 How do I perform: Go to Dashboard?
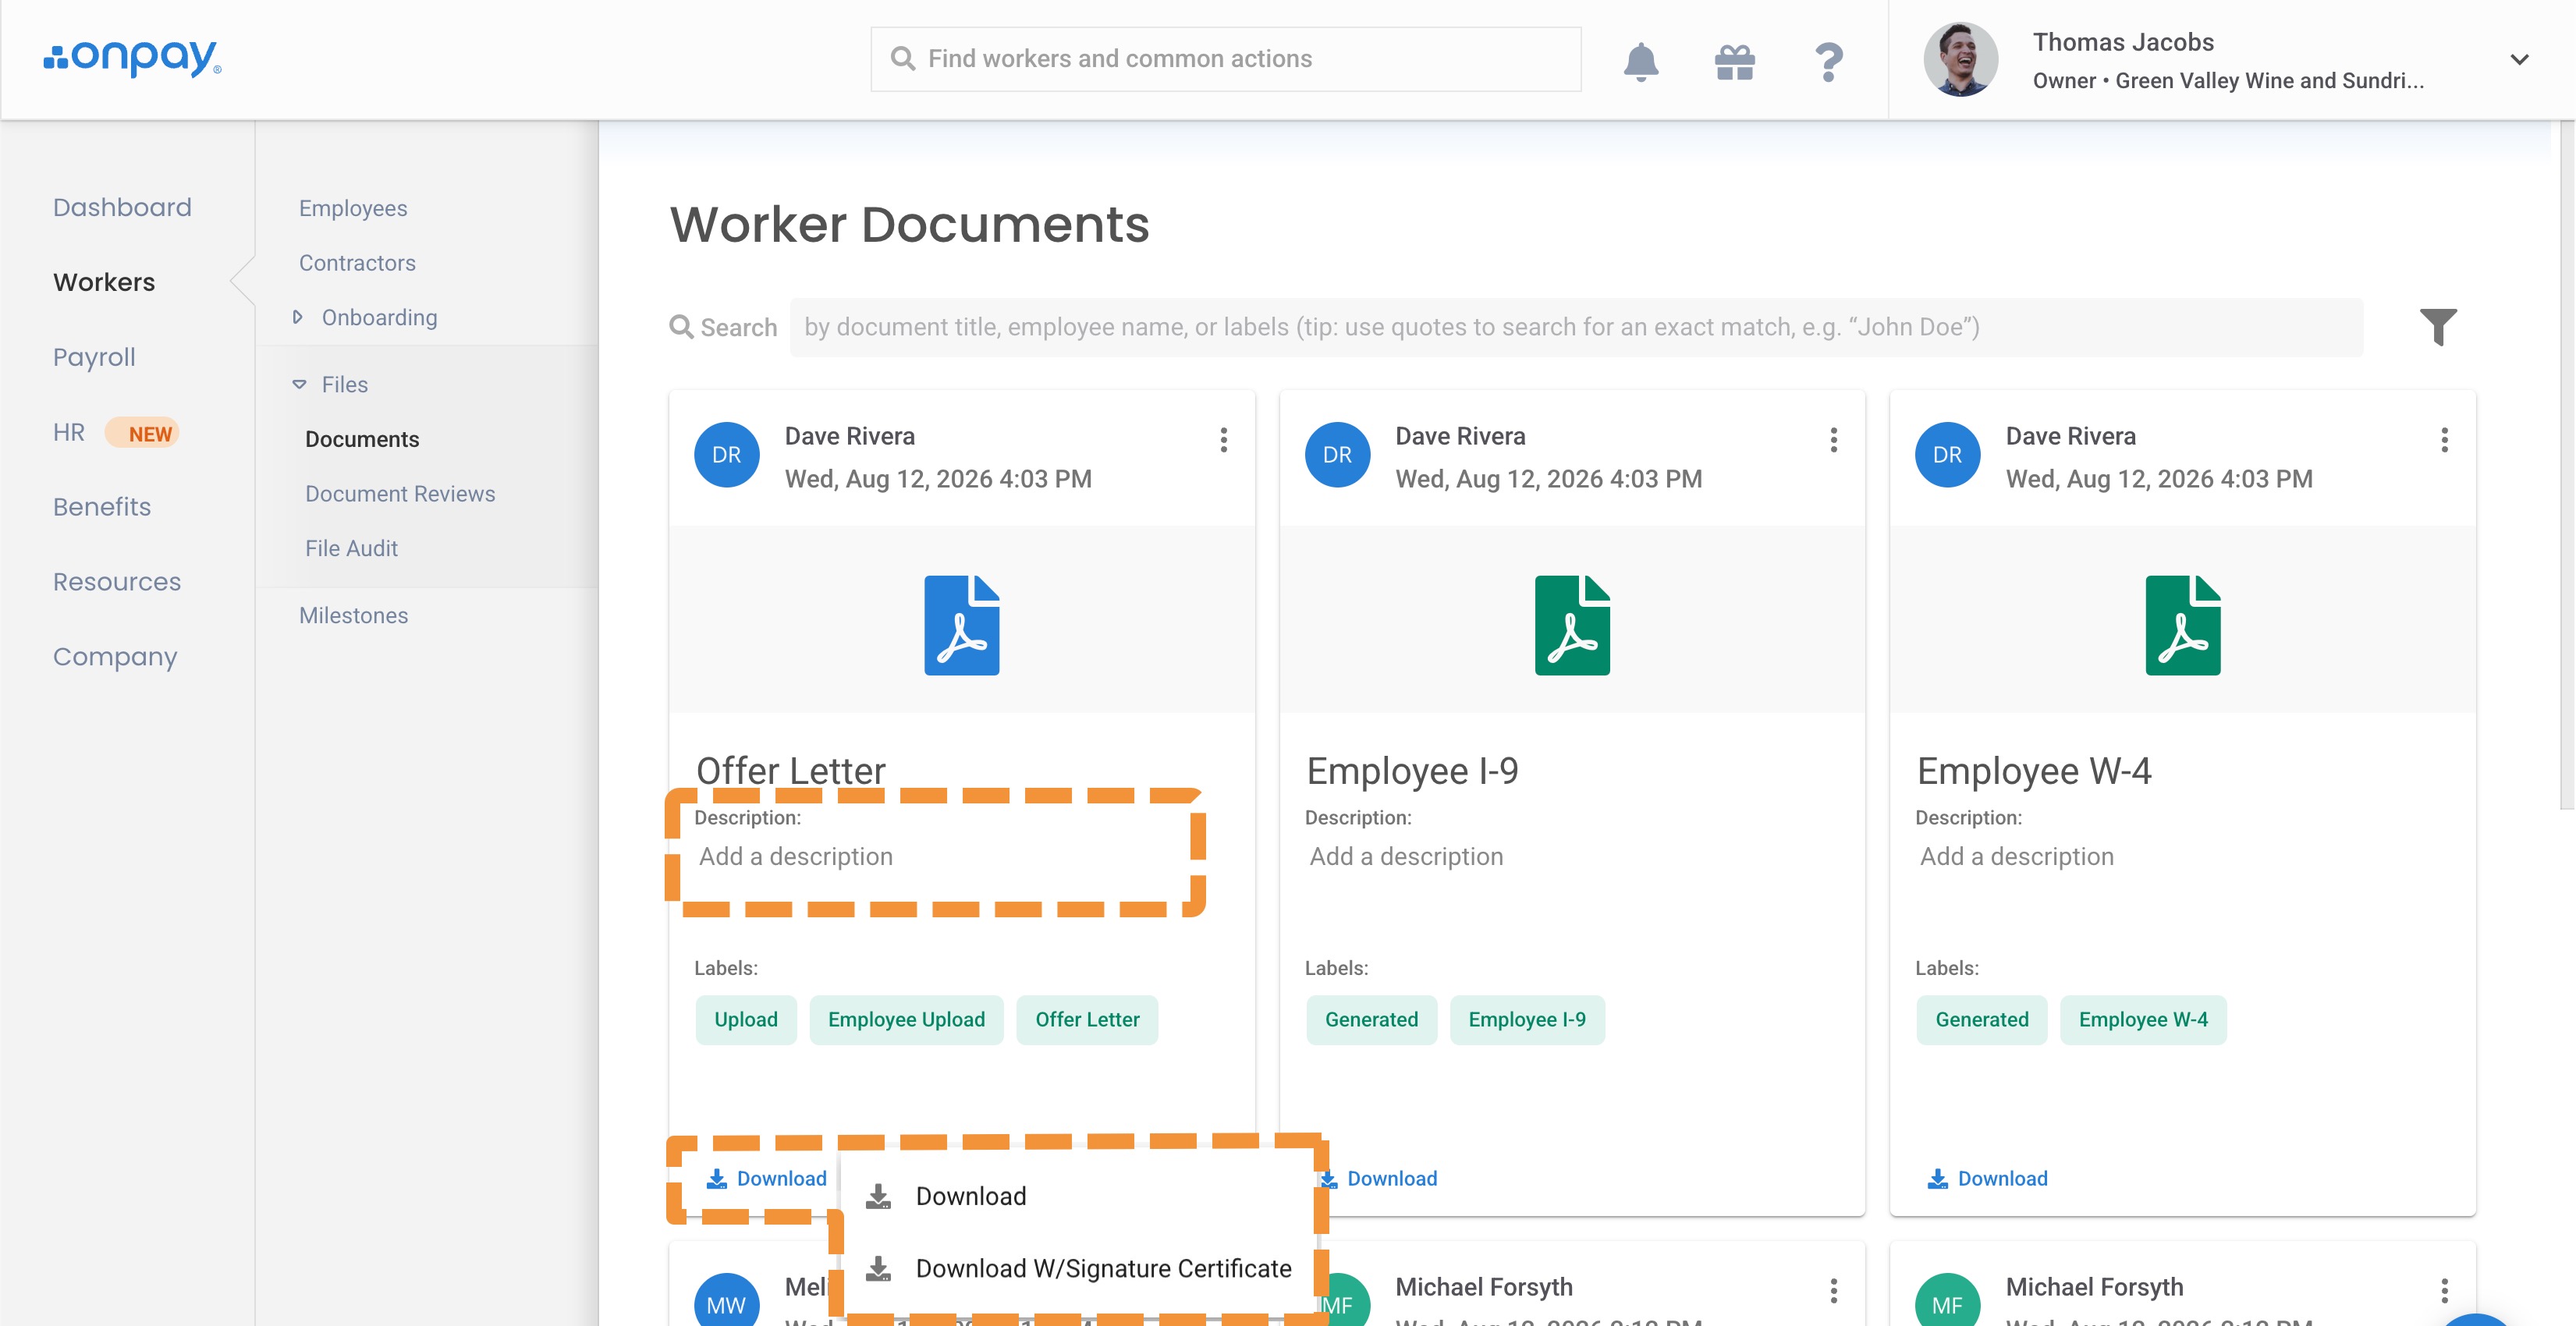pos(122,207)
